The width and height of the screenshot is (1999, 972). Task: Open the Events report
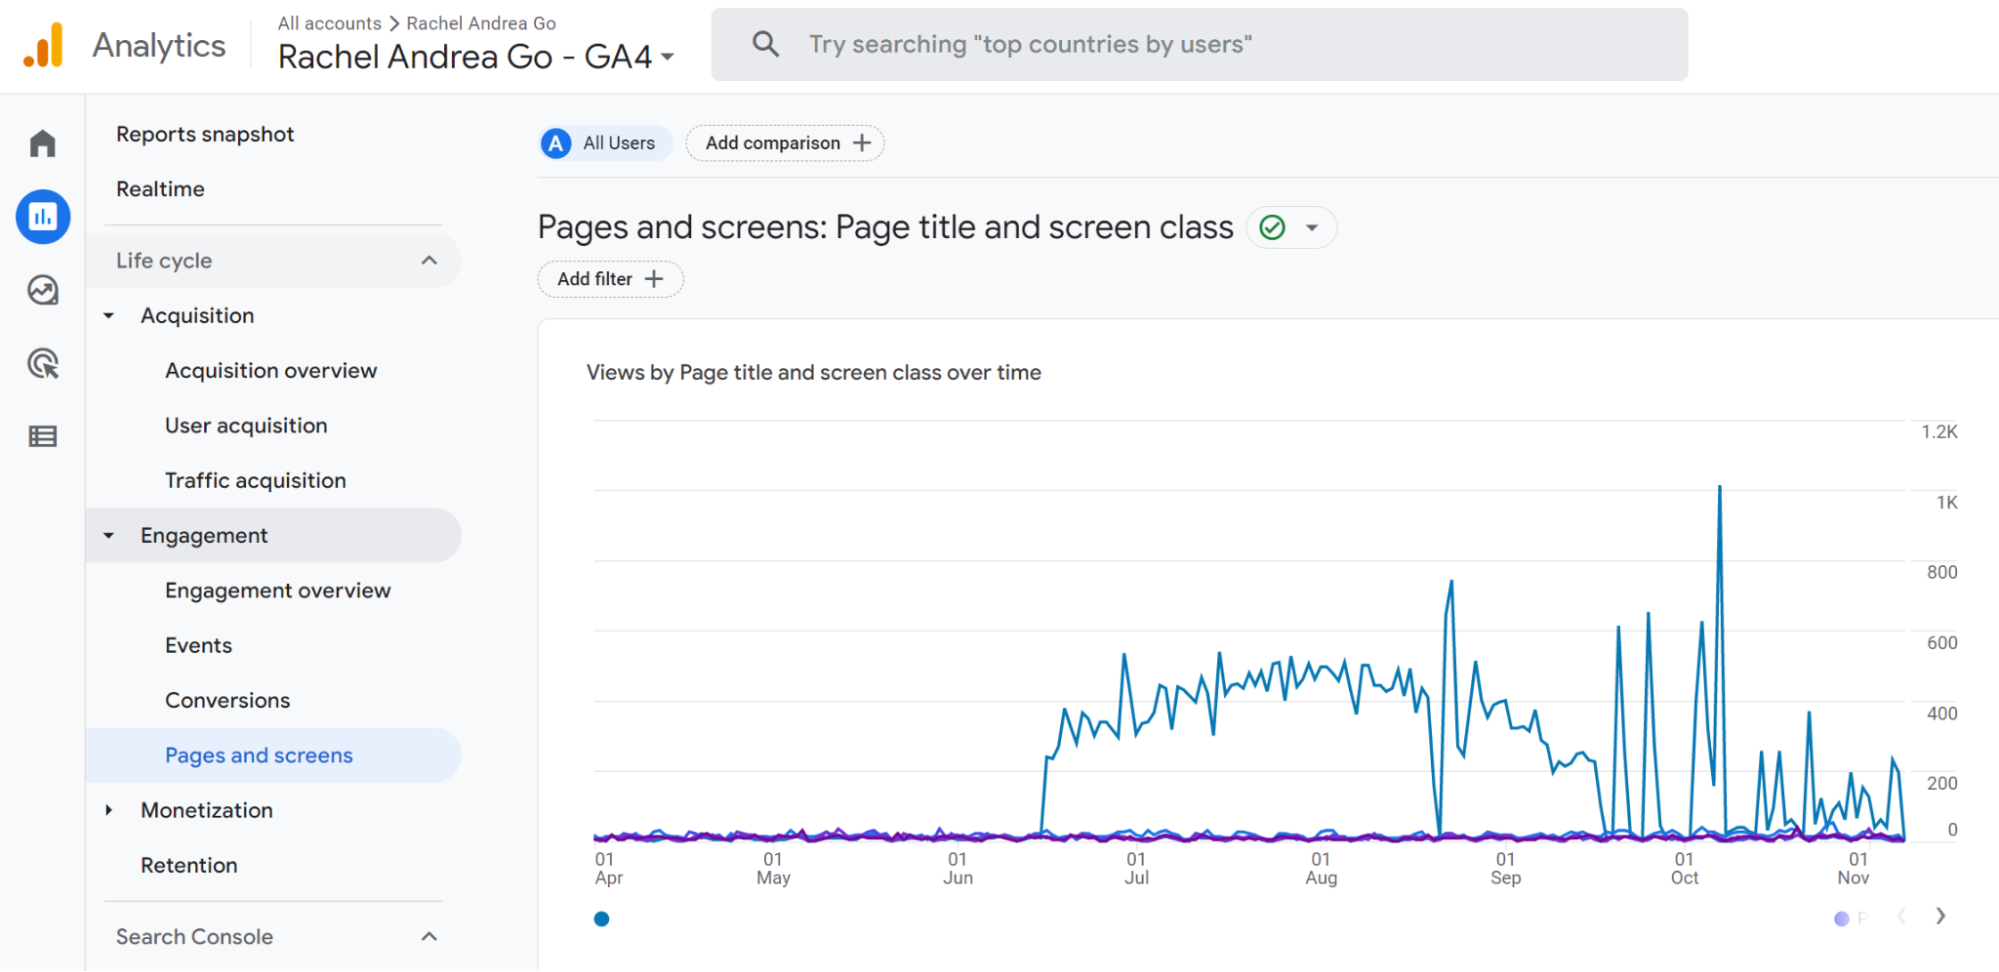(x=198, y=646)
